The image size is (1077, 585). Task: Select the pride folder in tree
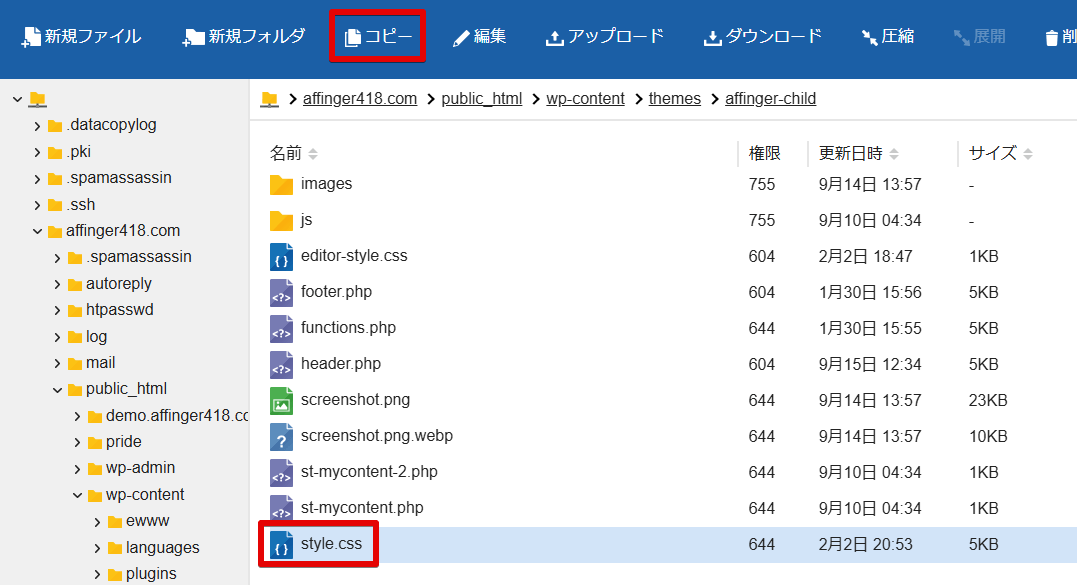click(x=124, y=441)
